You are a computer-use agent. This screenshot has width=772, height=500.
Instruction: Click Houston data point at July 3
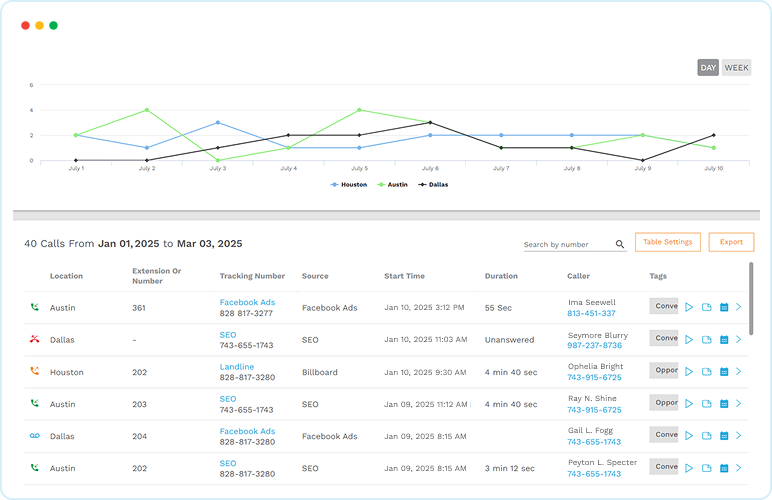click(x=218, y=123)
